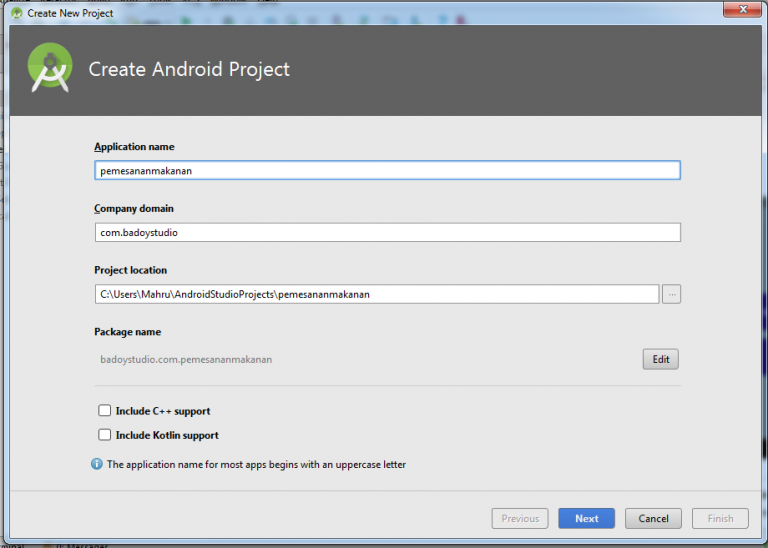Click the small Android icon in title bar
This screenshot has height=548, width=768.
(x=16, y=13)
